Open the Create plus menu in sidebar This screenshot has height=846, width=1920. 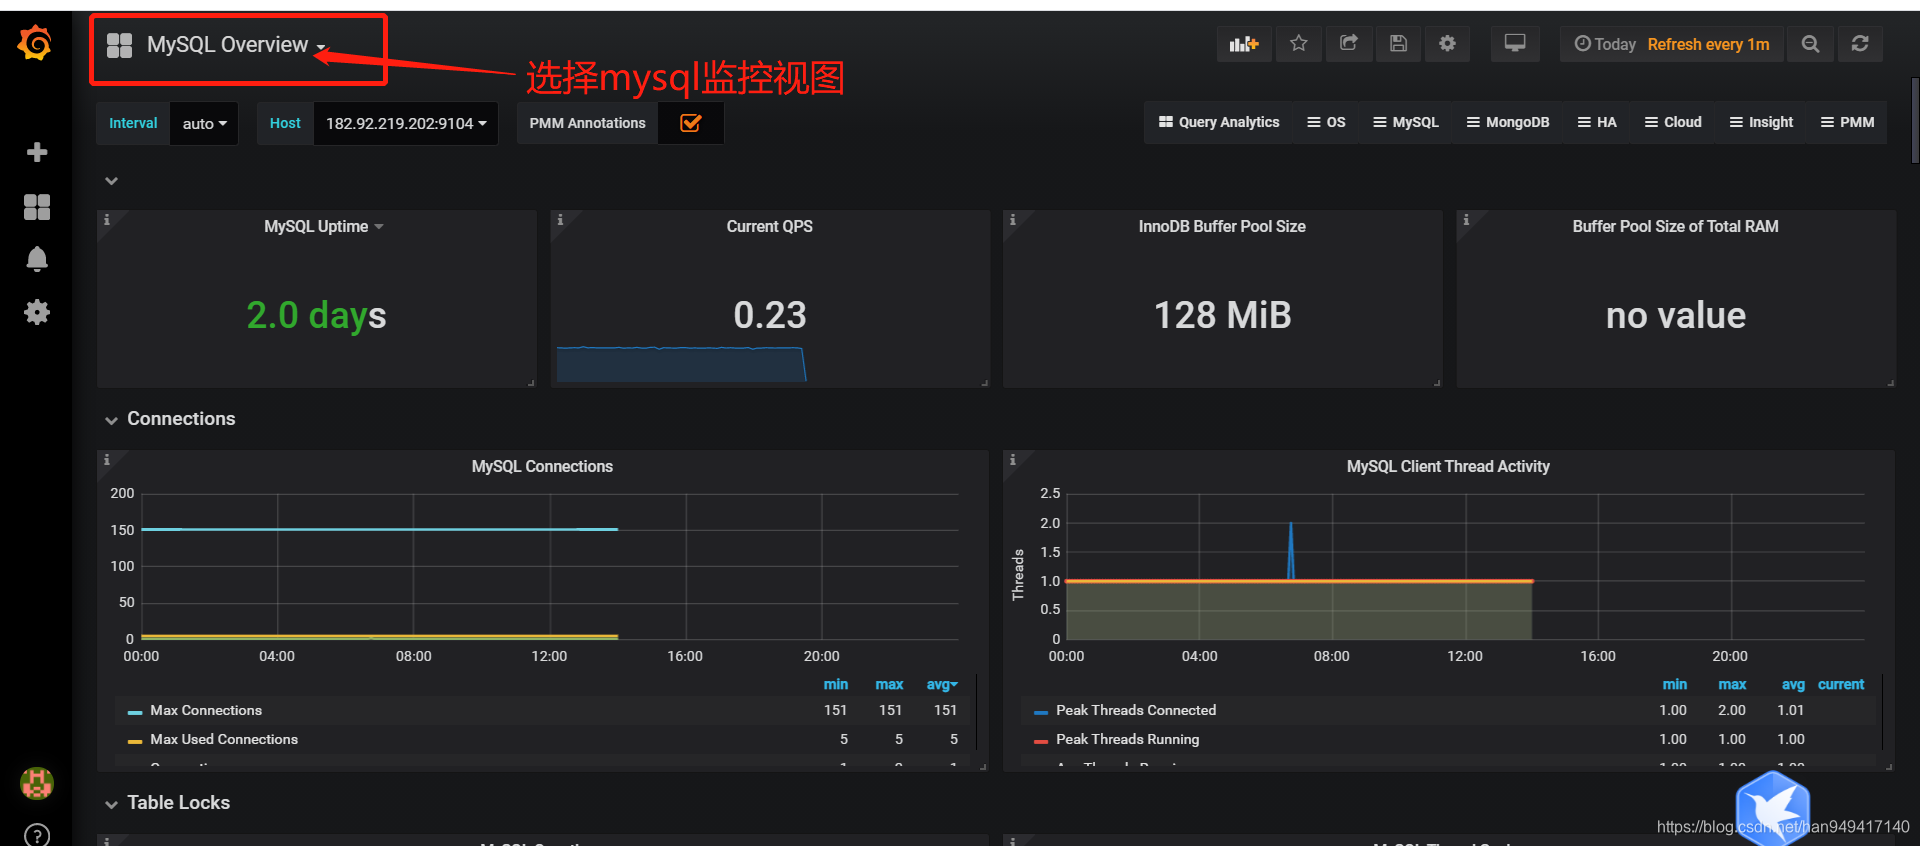(x=37, y=152)
